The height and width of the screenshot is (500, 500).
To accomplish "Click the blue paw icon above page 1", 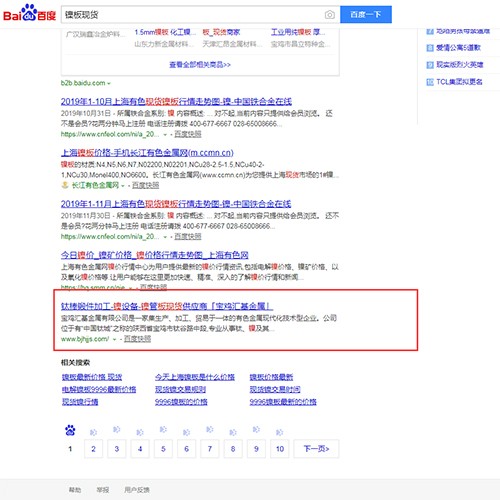I will 70,430.
